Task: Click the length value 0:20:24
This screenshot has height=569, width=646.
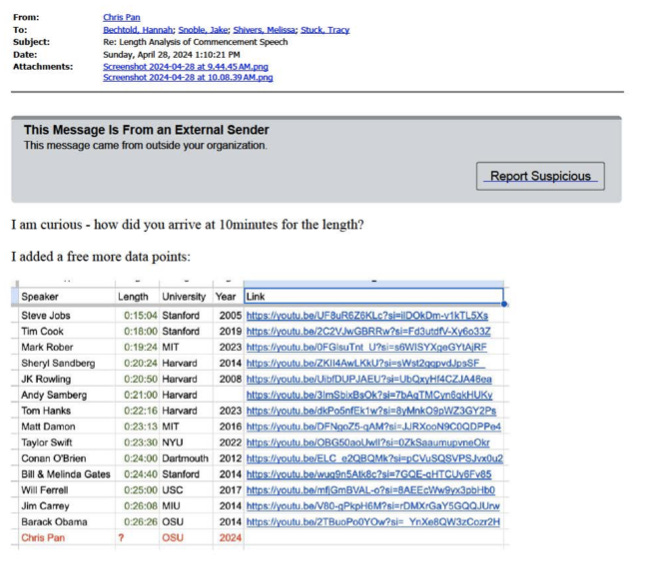Action: pos(140,363)
